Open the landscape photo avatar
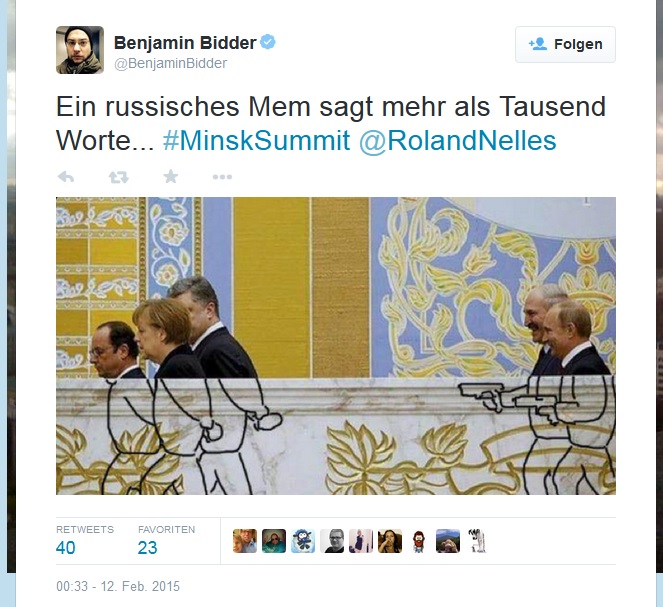The image size is (663, 607). tap(448, 541)
